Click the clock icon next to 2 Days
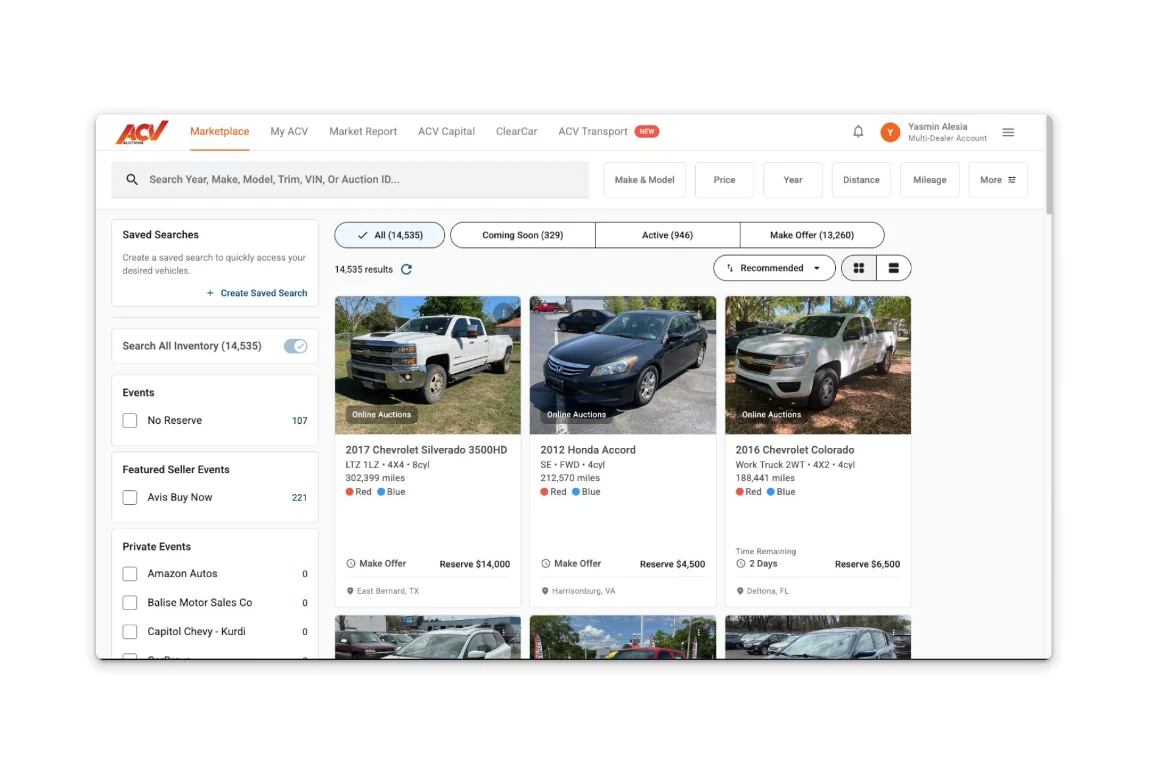 741,563
